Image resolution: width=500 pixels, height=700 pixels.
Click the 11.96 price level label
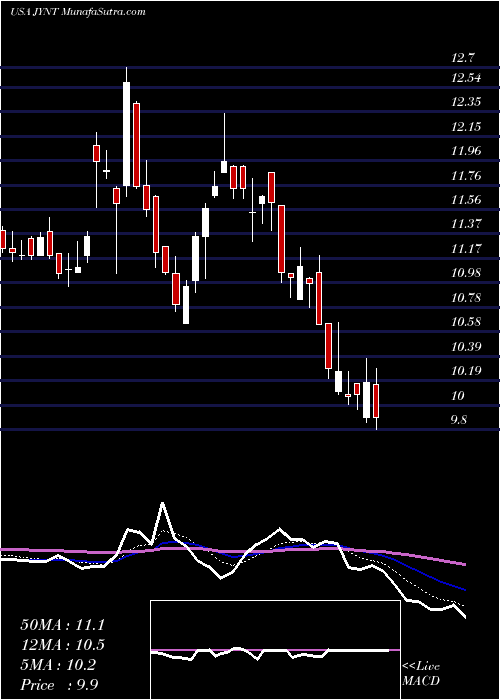[x=466, y=151]
